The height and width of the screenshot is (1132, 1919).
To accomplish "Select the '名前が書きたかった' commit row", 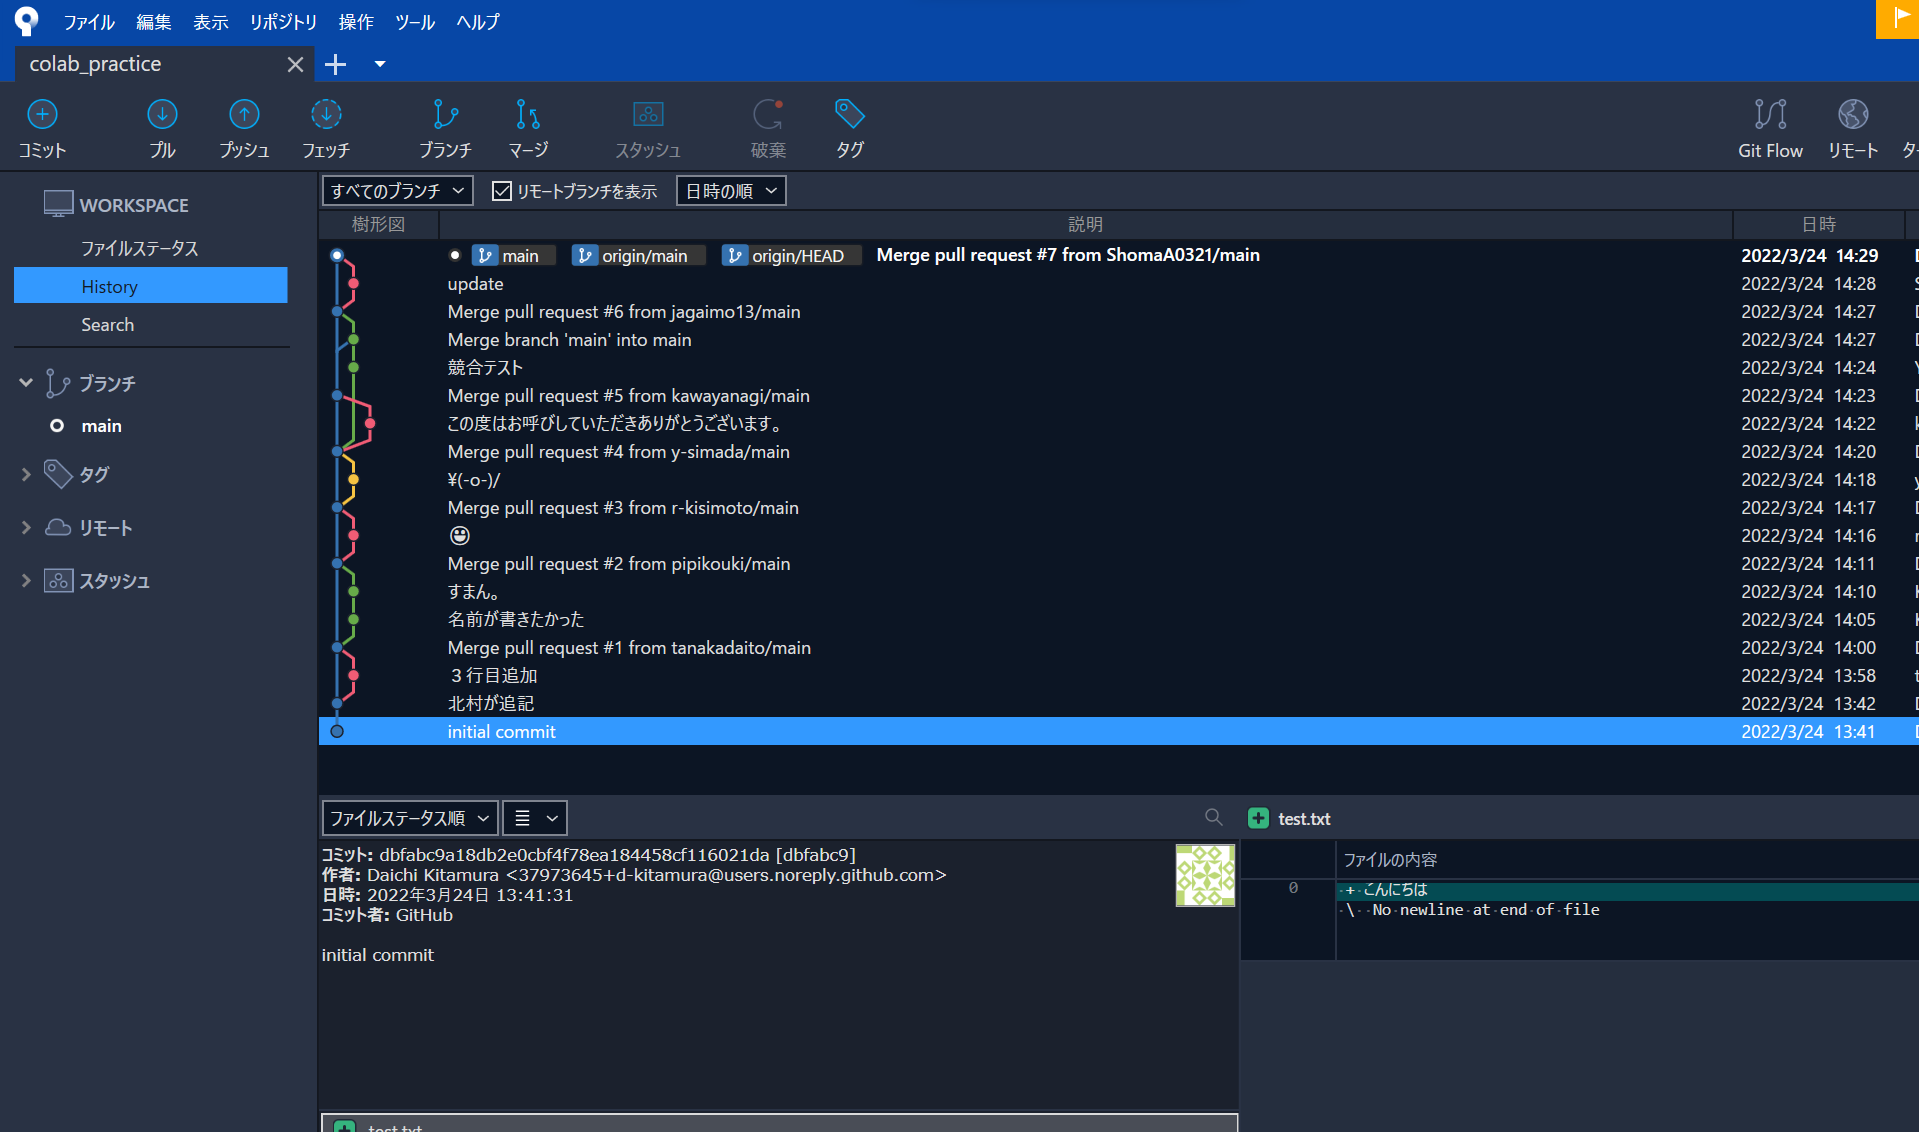I will point(1118,620).
